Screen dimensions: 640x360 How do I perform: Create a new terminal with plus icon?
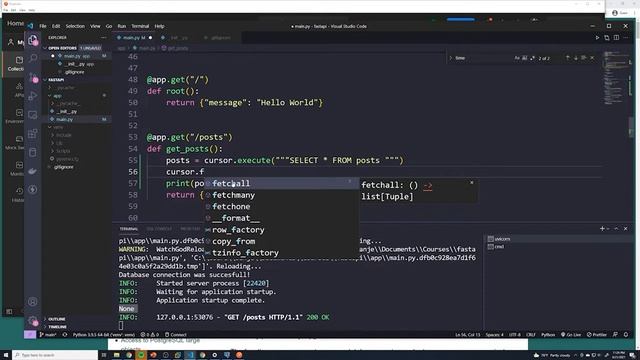pos(602,229)
